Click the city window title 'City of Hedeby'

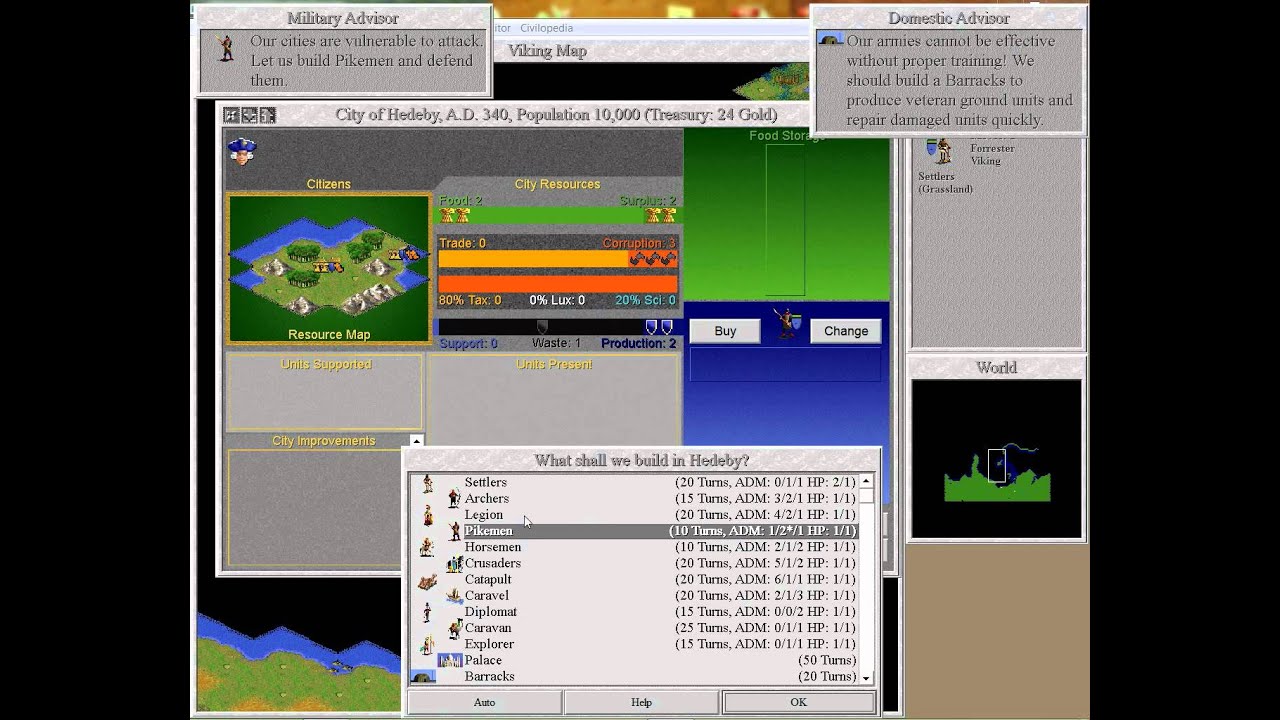(556, 115)
